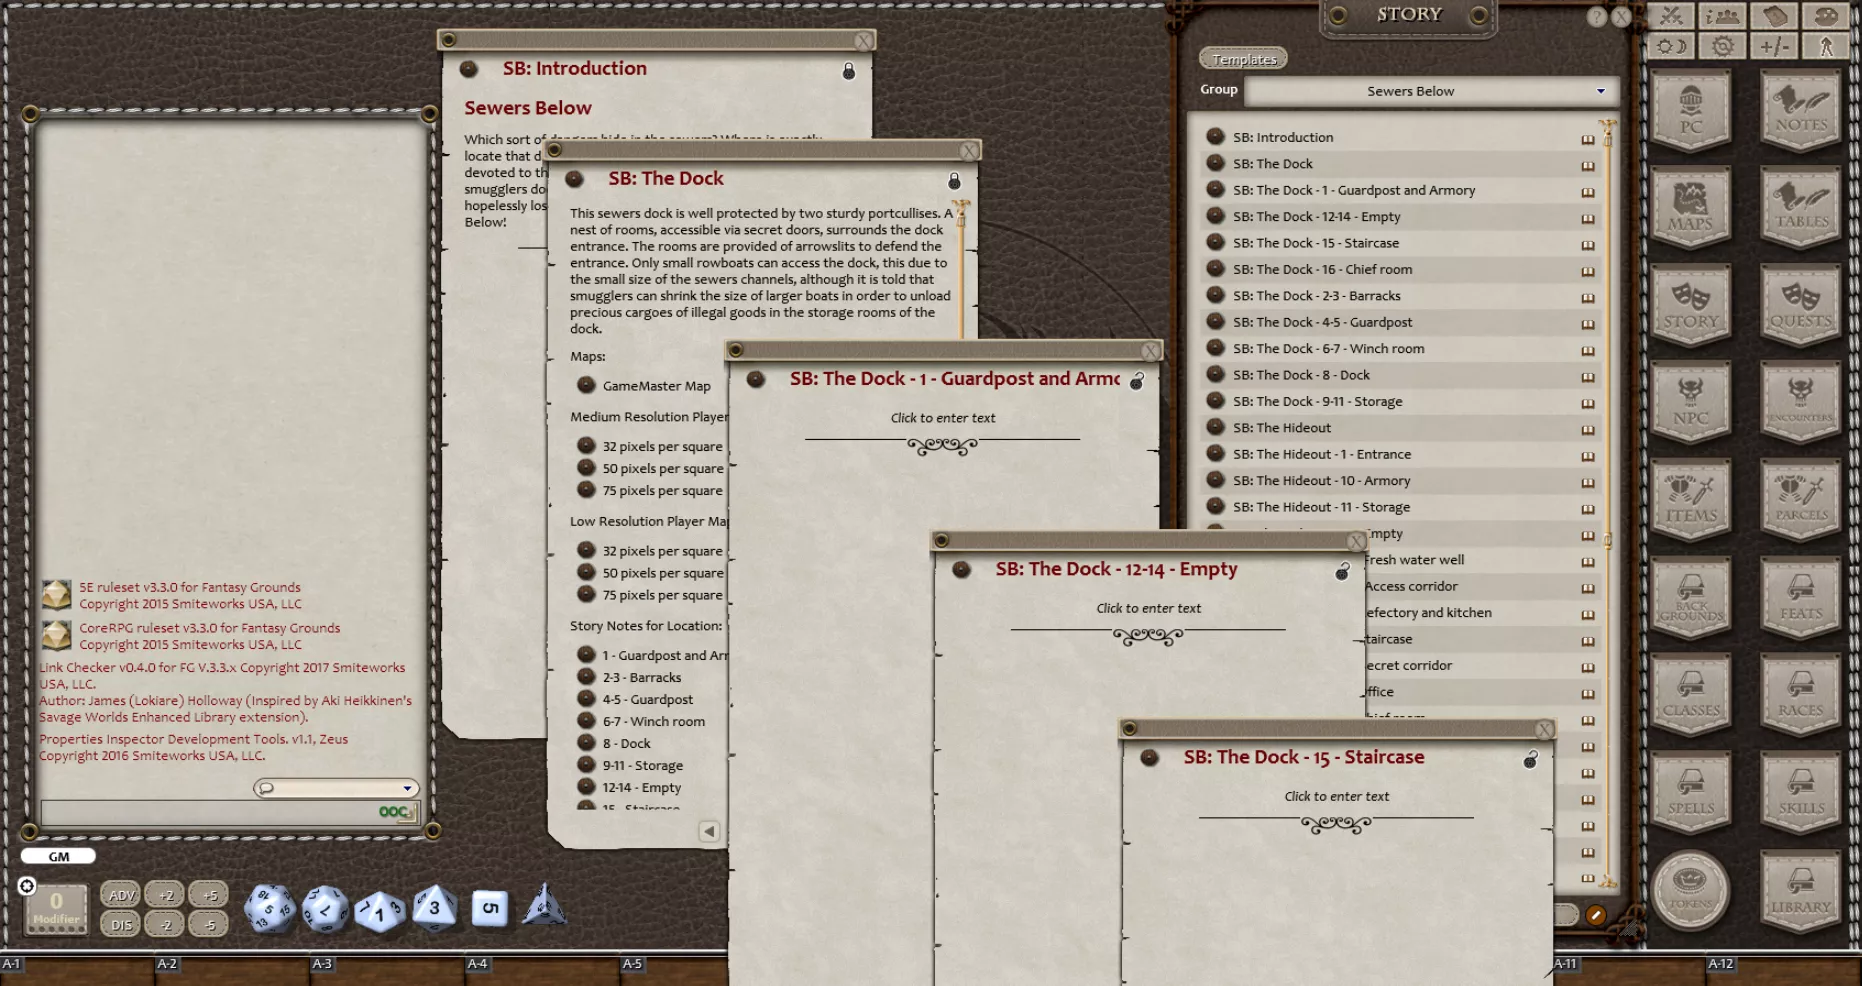This screenshot has height=986, width=1862.
Task: Open the Parcels sidebar badge
Action: (1801, 499)
